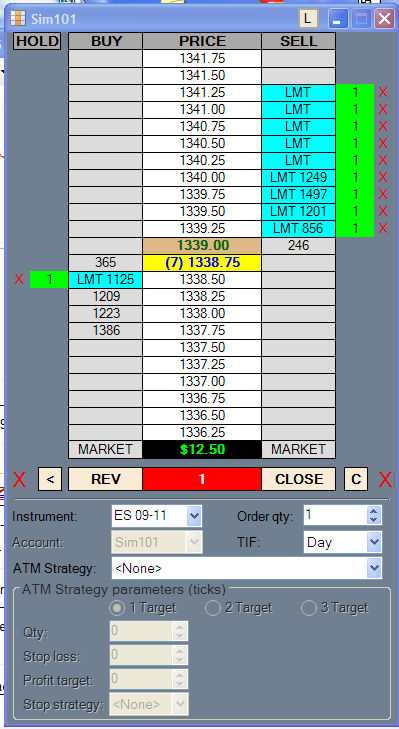Click green quantity cell beside LMT 1125

click(49, 279)
